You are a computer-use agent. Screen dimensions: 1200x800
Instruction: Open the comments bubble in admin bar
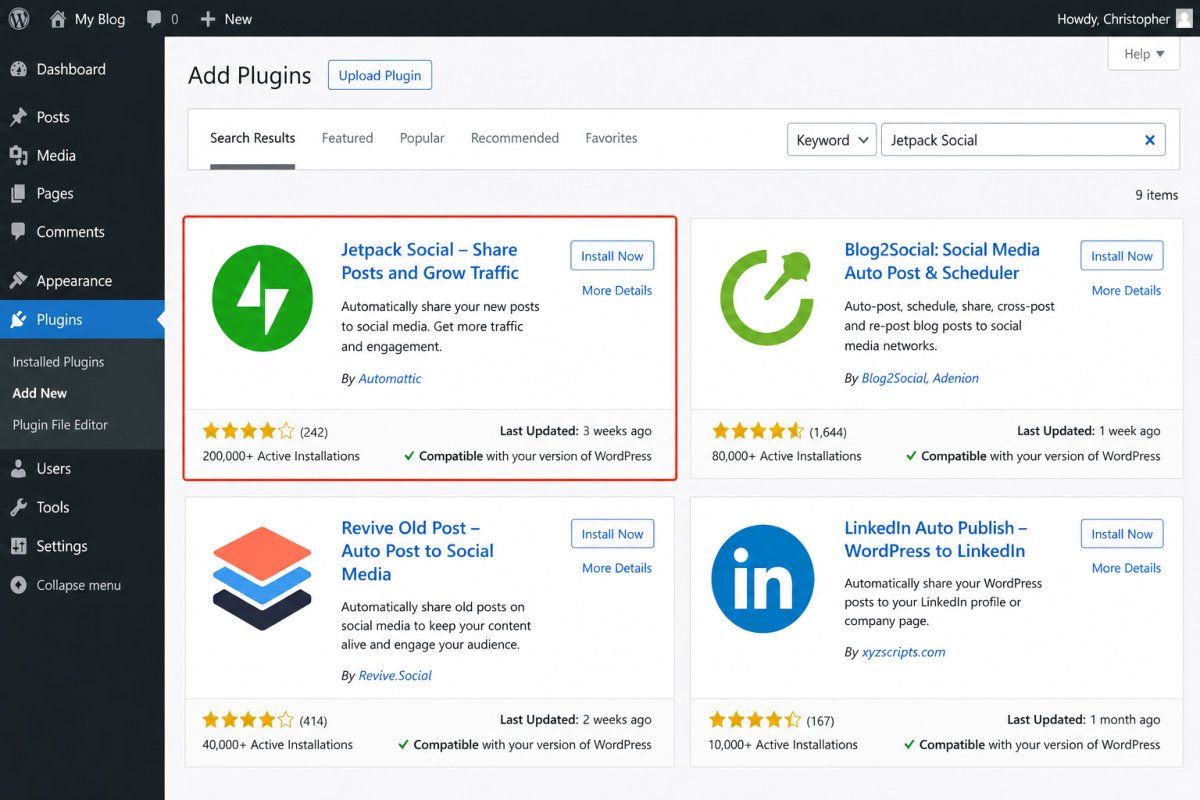tap(154, 19)
